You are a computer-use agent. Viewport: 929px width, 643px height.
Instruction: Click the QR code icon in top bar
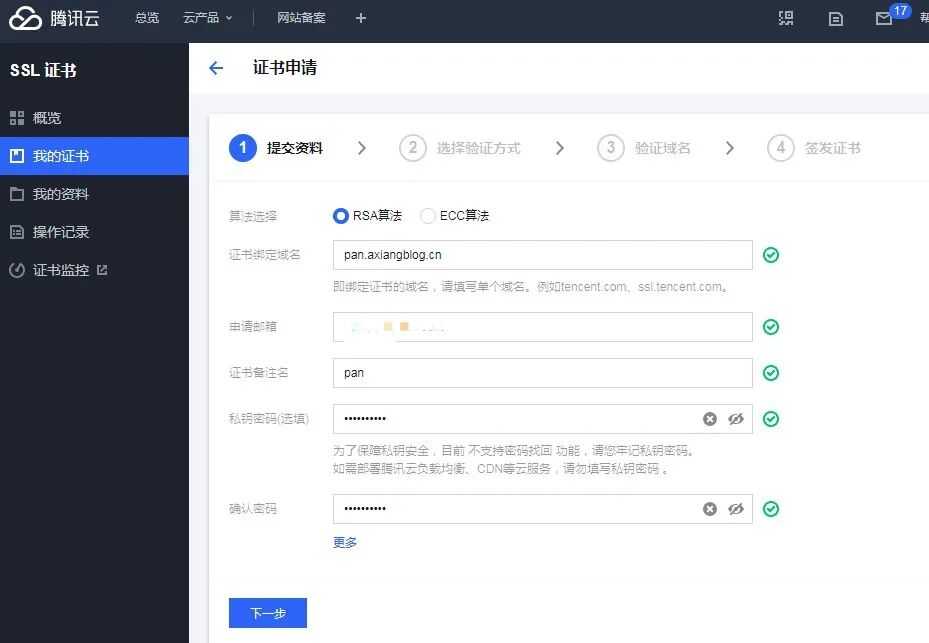(x=786, y=18)
